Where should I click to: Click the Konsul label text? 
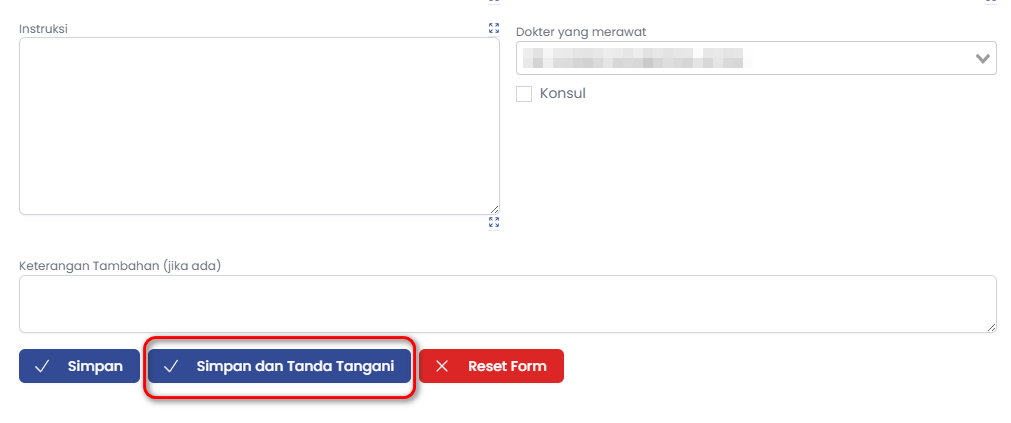(x=562, y=94)
